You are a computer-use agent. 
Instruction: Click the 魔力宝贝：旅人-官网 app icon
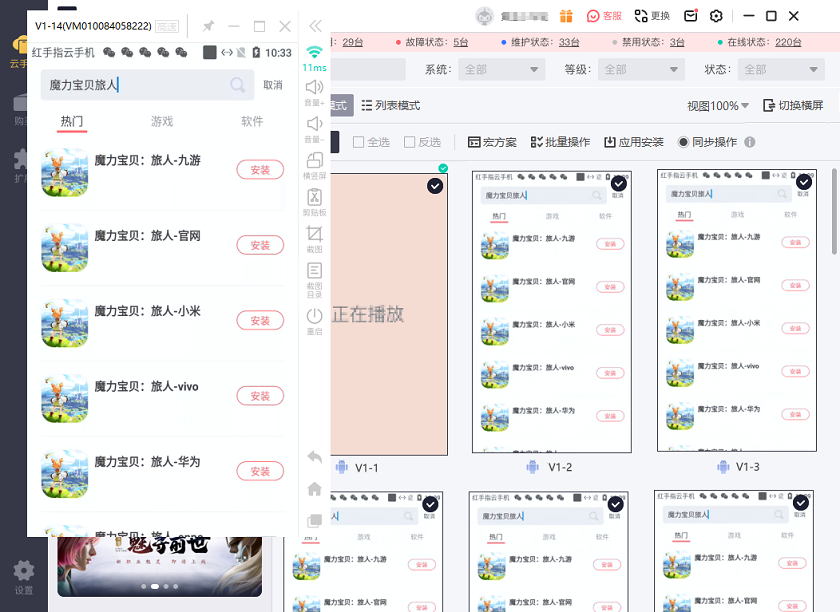point(65,248)
